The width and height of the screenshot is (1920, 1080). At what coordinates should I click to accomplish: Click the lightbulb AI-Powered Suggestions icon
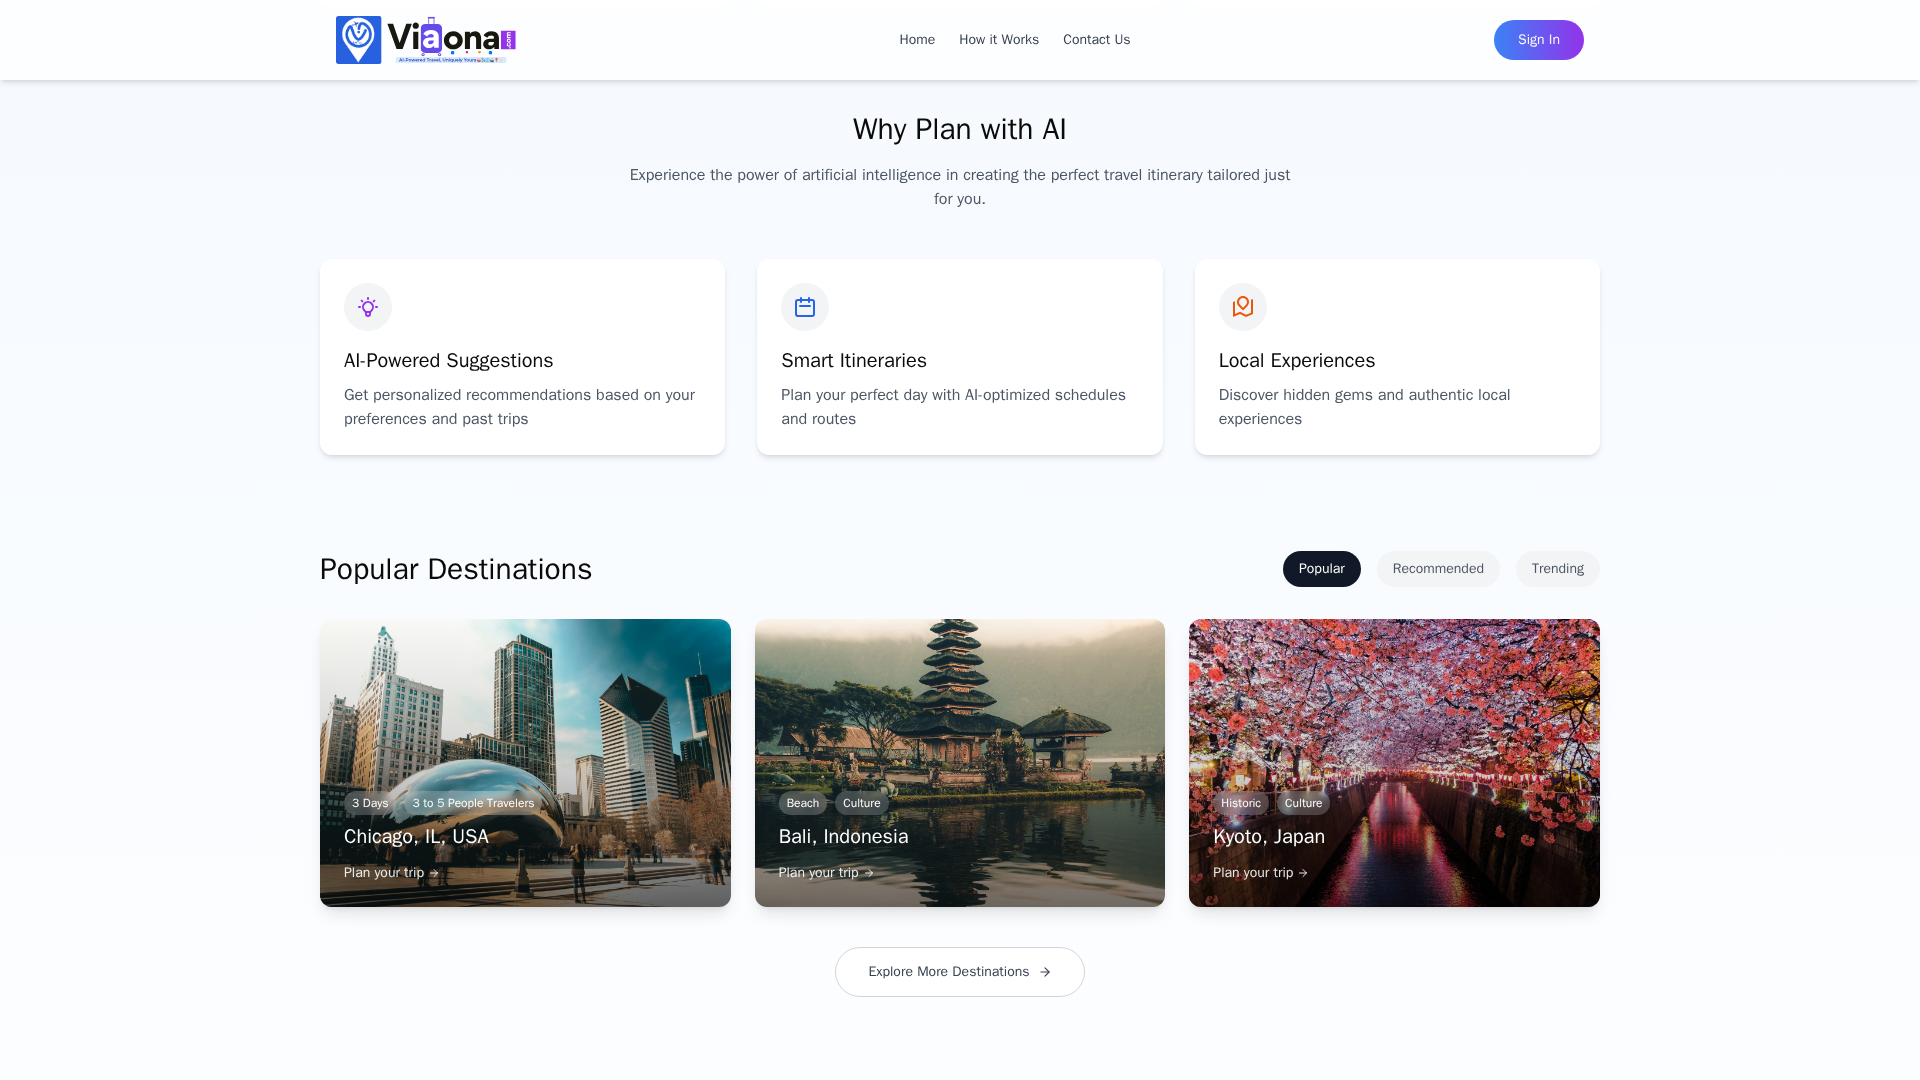pos(368,307)
